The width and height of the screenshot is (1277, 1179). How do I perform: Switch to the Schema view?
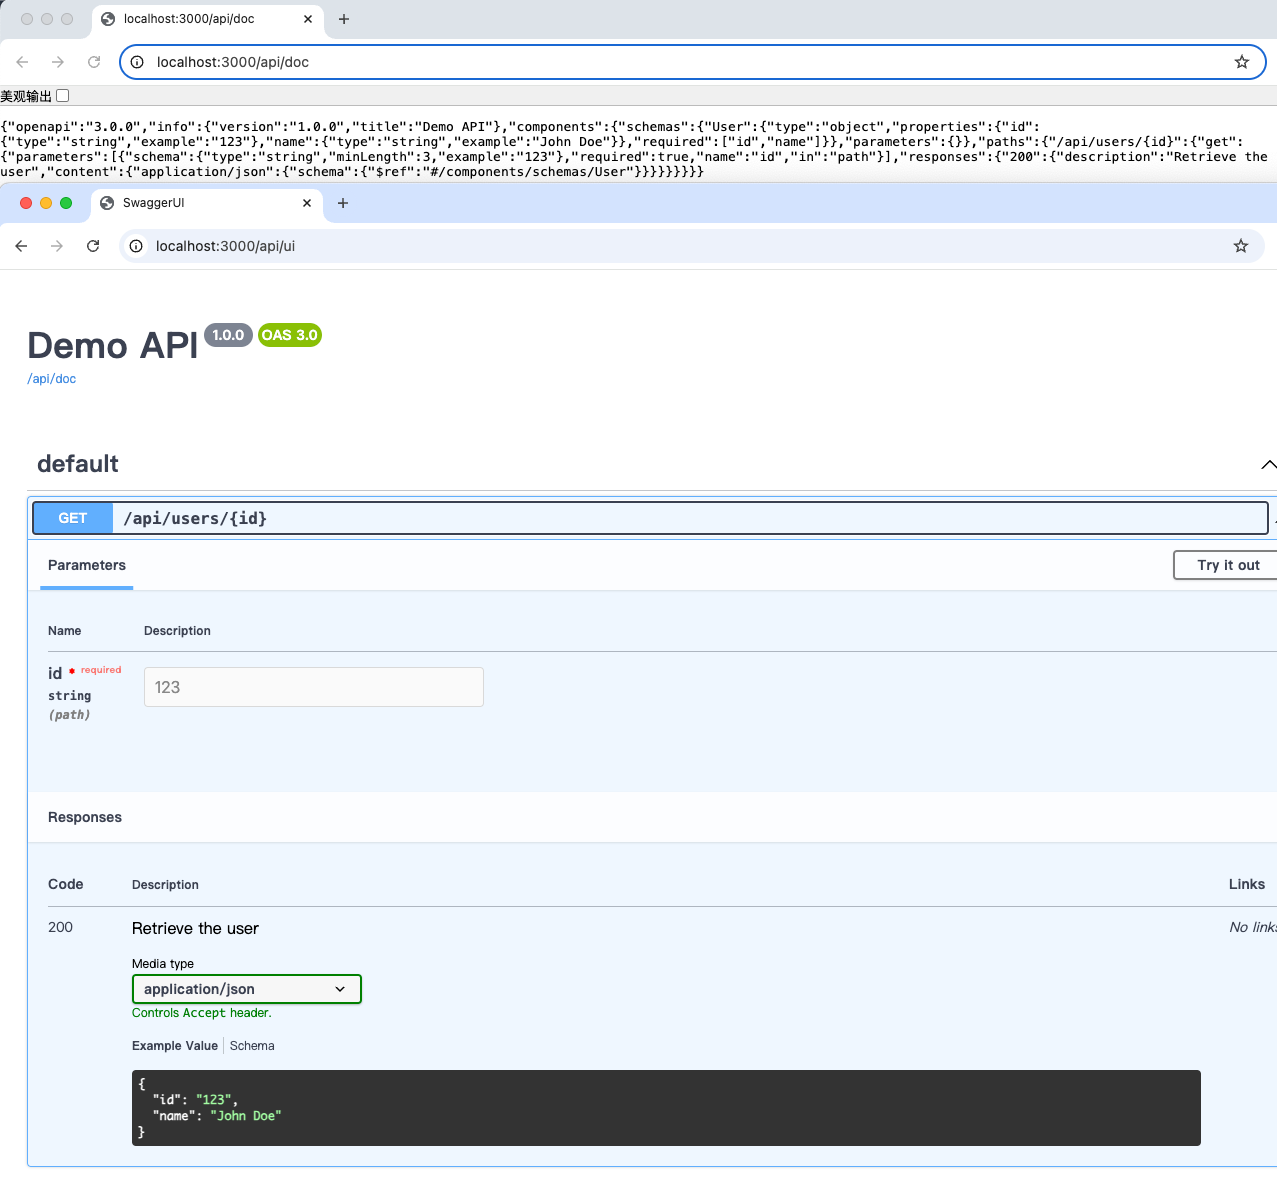pyautogui.click(x=251, y=1045)
